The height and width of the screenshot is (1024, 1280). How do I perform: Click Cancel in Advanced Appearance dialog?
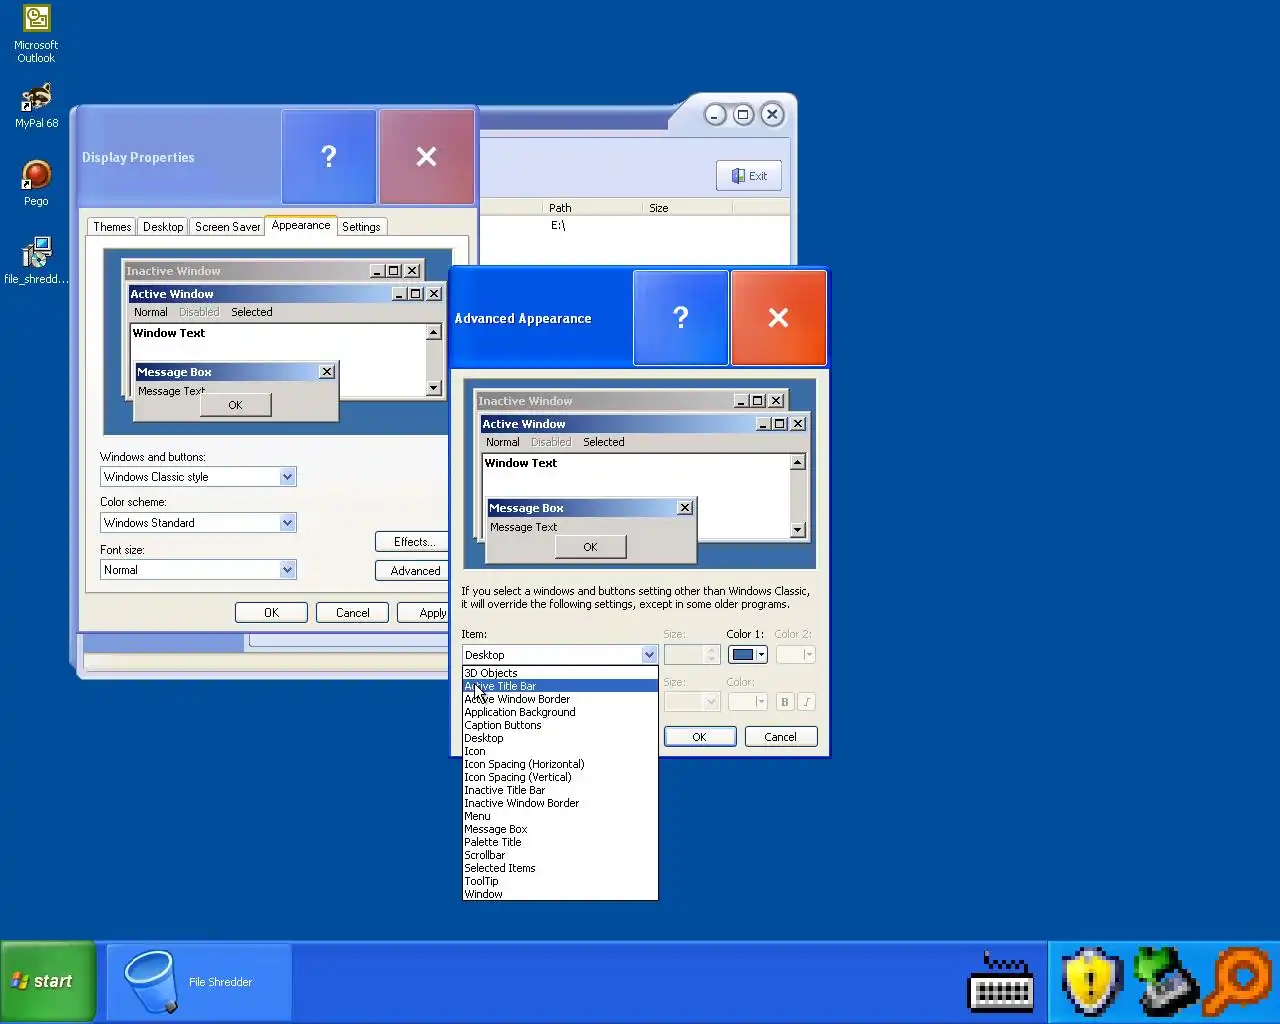click(x=780, y=737)
